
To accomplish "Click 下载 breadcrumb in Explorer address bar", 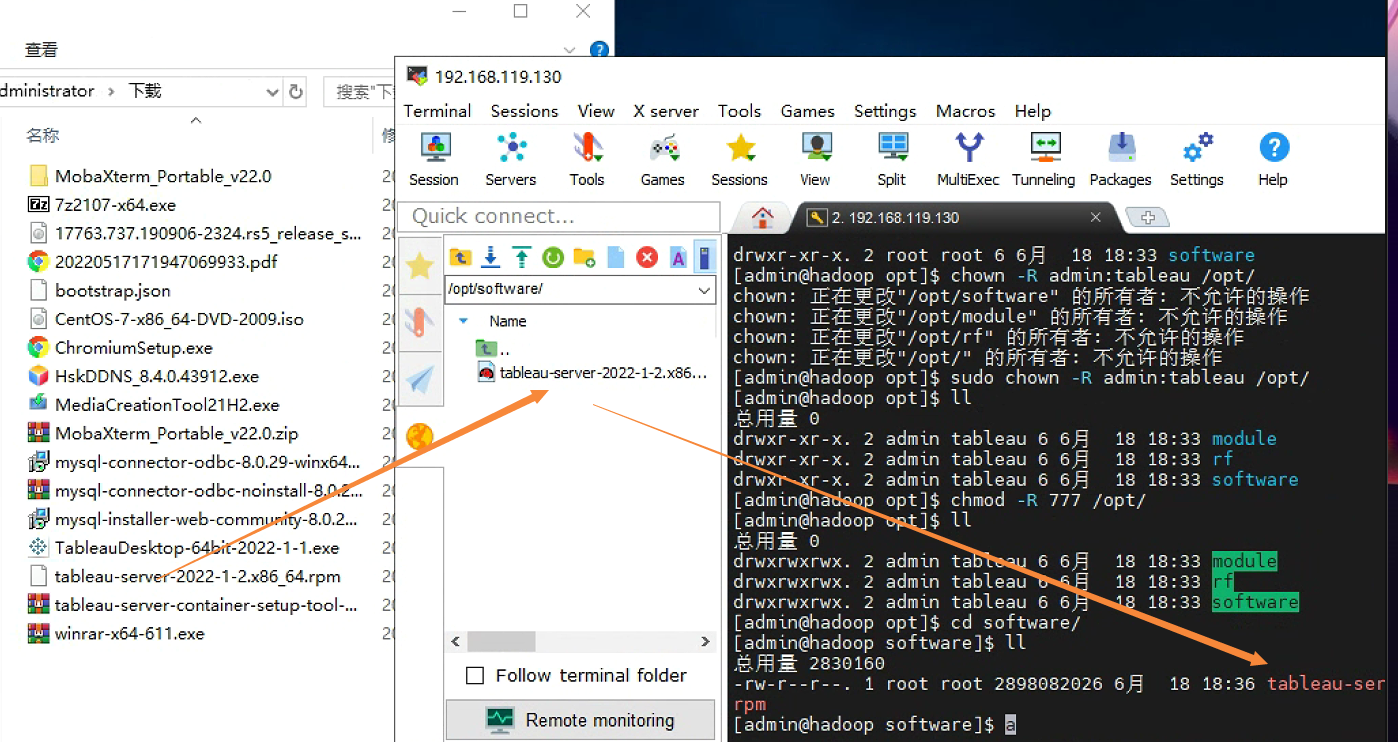I will click(x=145, y=91).
